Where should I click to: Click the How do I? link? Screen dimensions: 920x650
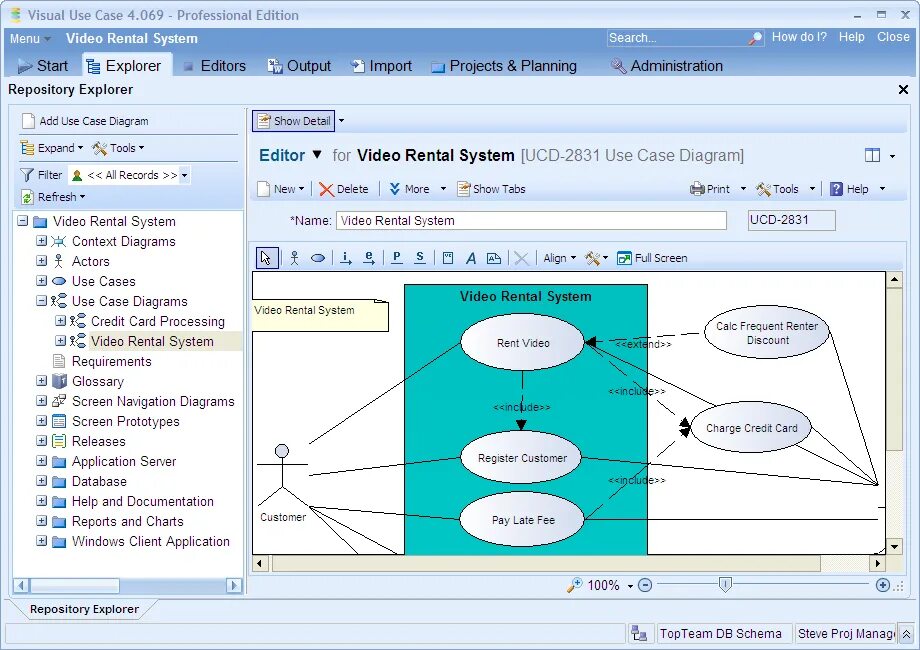tap(799, 37)
